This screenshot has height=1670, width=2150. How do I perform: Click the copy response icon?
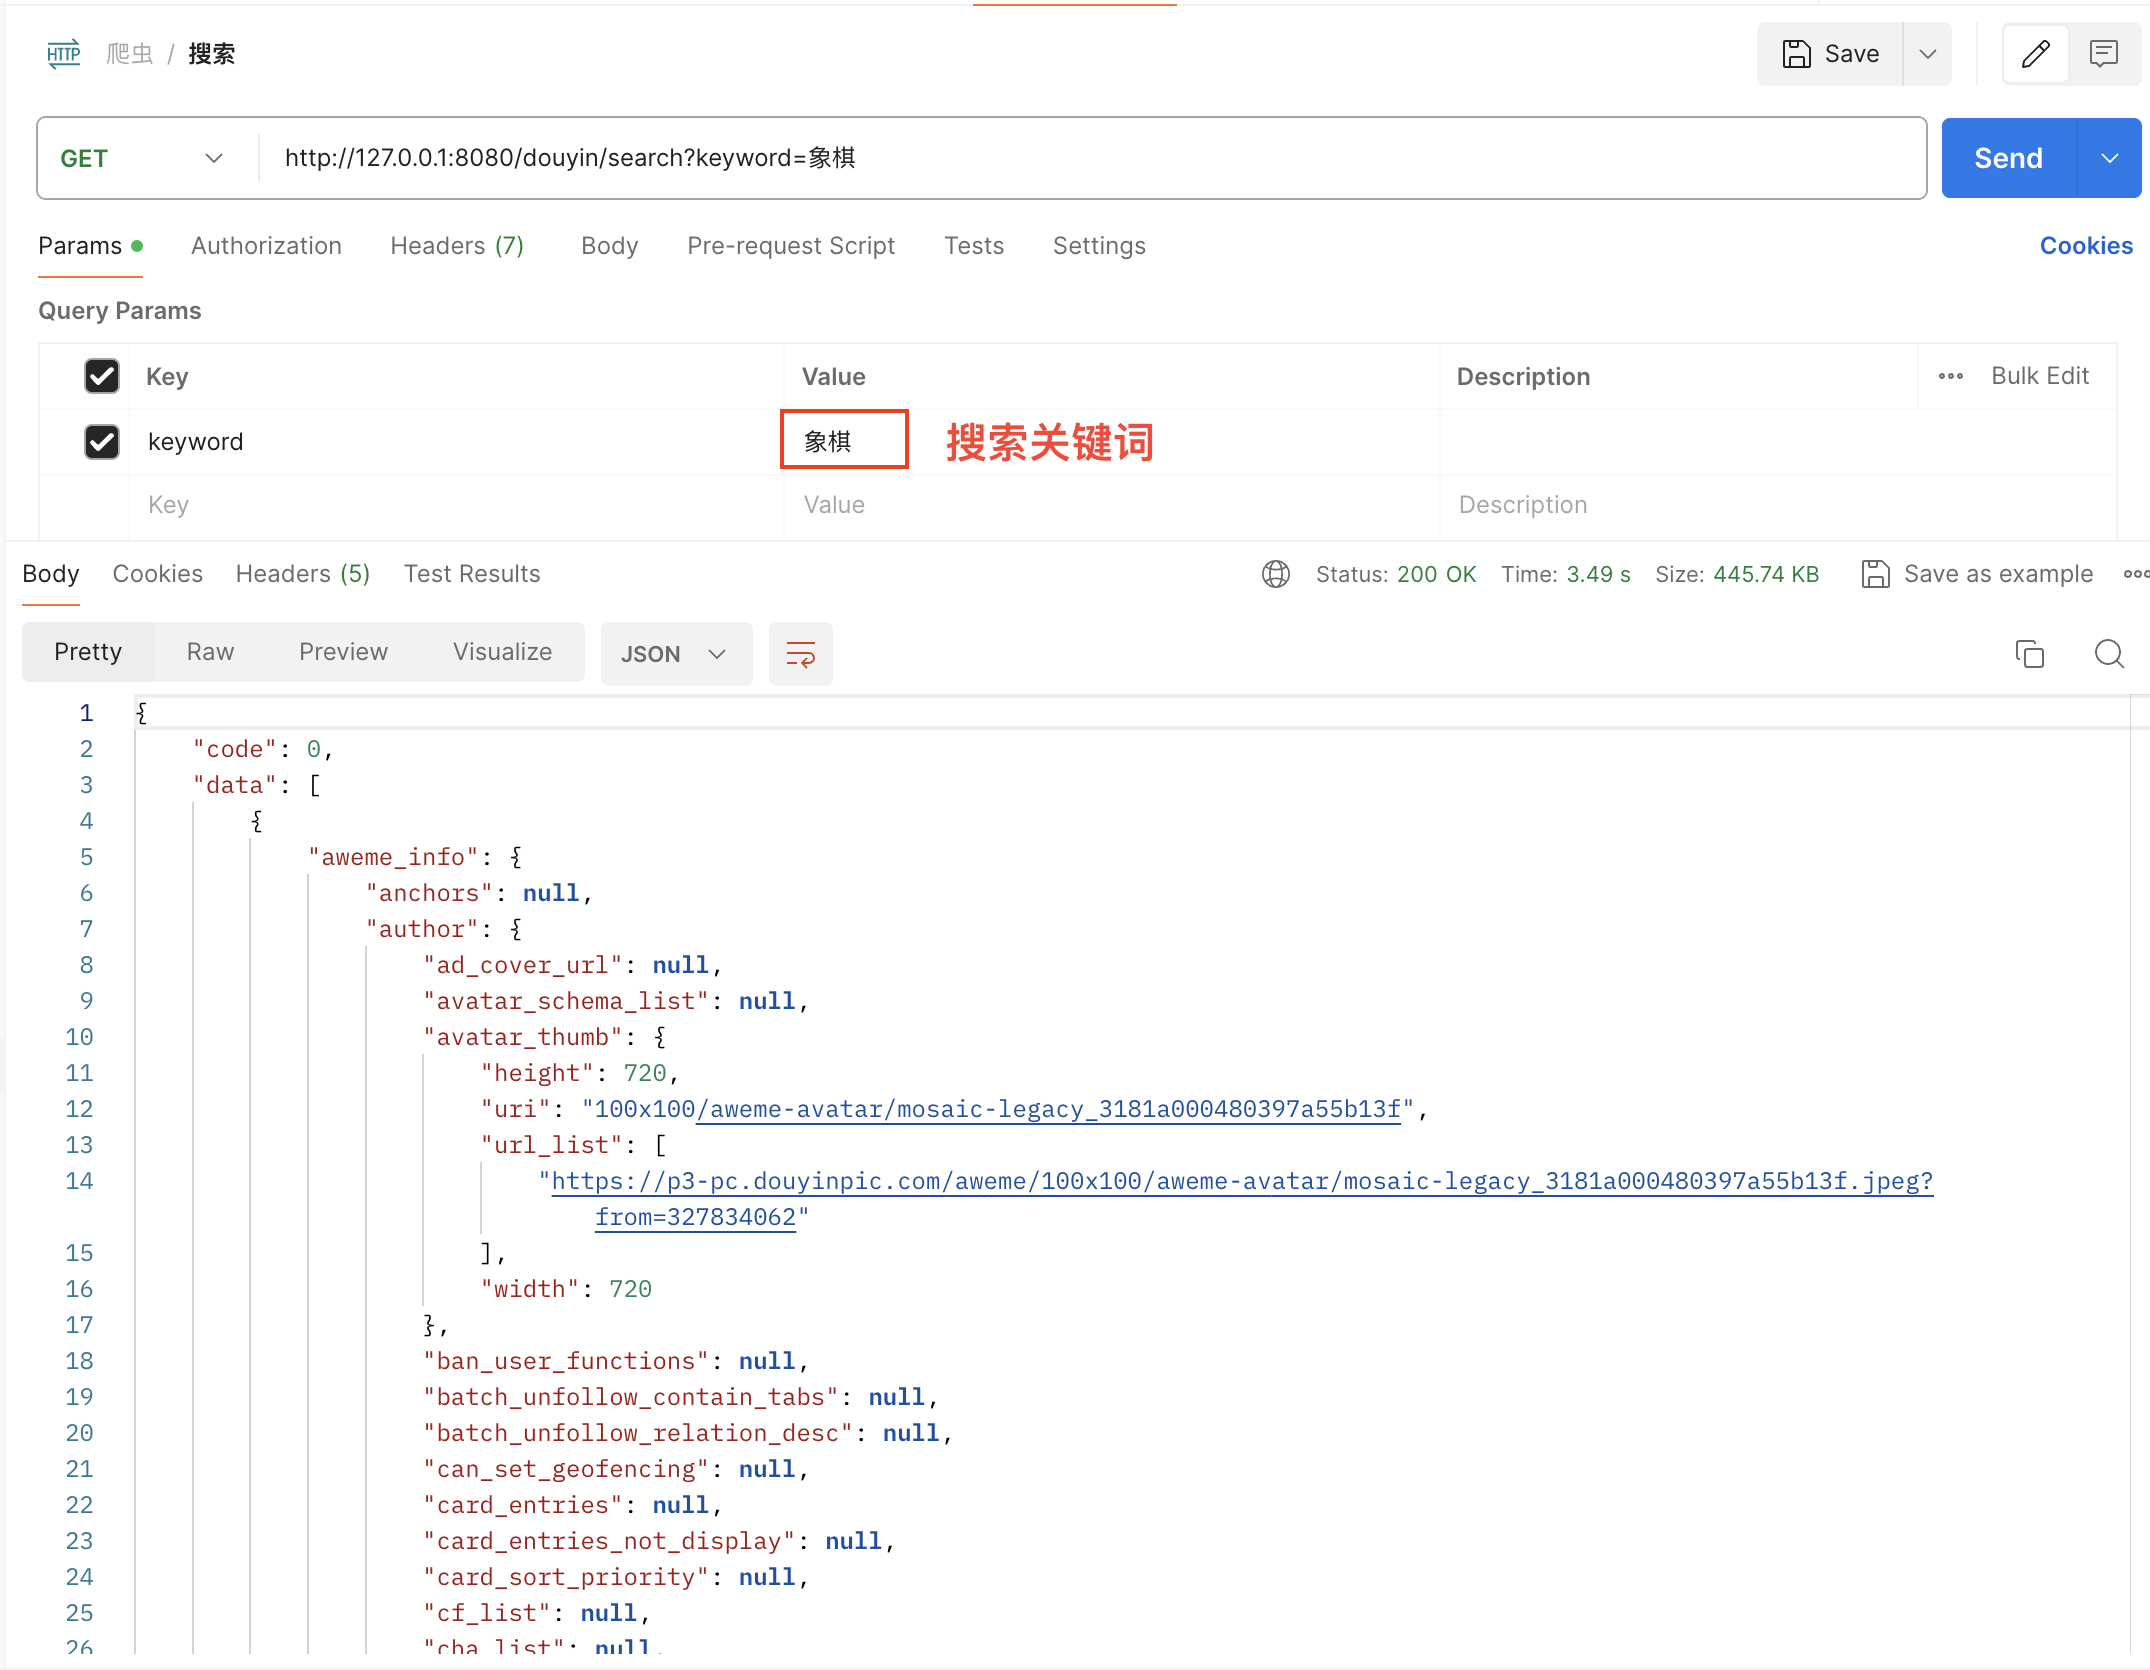coord(2030,653)
